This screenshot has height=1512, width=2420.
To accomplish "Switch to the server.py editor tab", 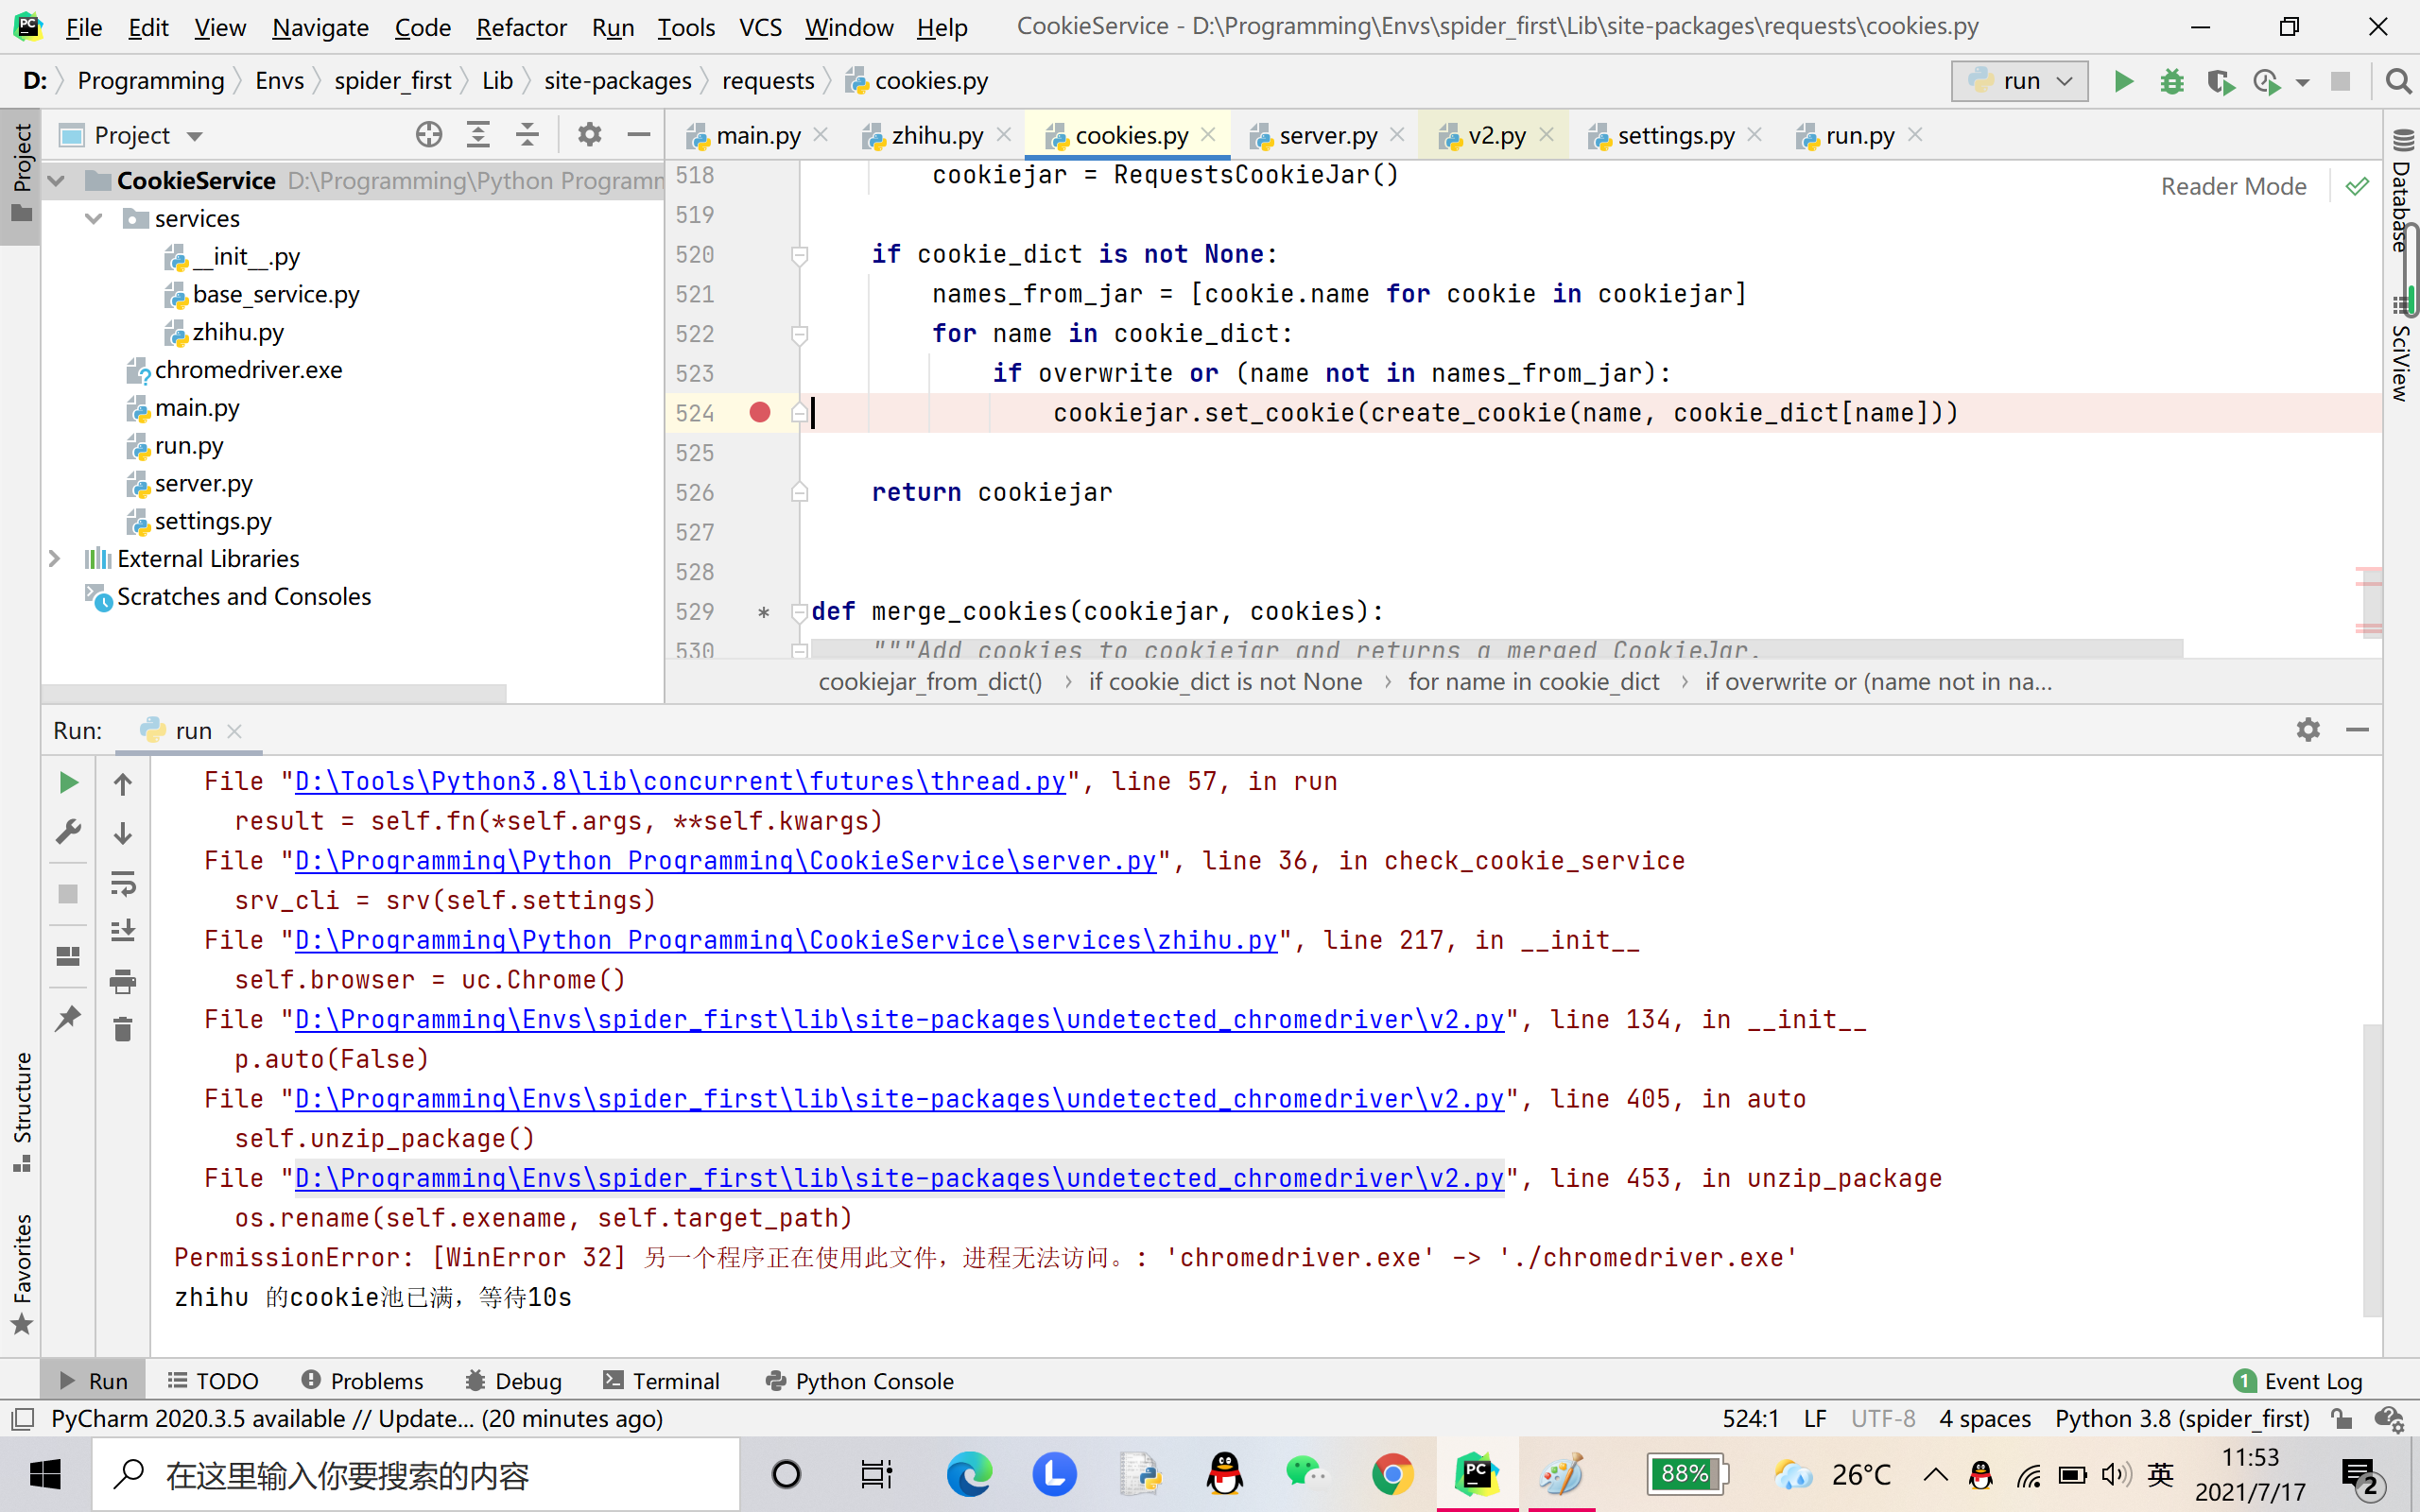I will pyautogui.click(x=1327, y=135).
